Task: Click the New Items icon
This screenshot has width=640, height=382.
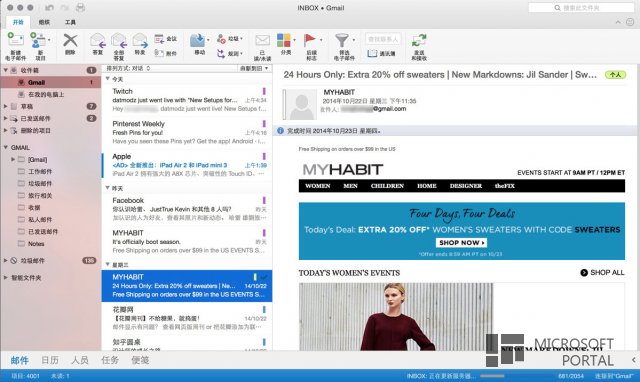Action: 38,41
